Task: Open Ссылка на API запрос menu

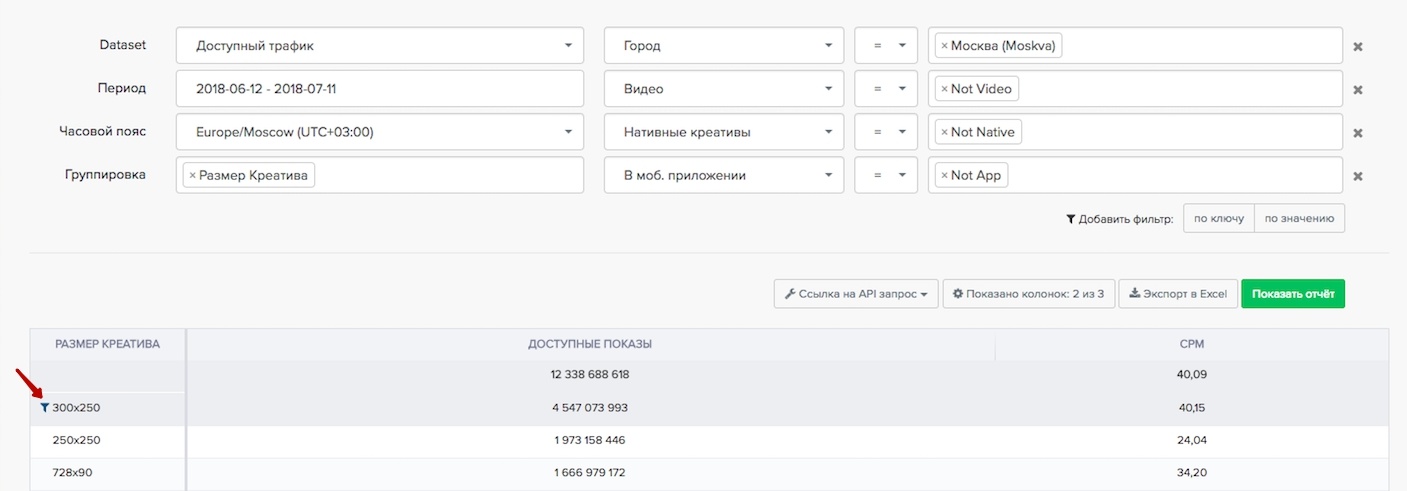Action: pyautogui.click(x=855, y=294)
